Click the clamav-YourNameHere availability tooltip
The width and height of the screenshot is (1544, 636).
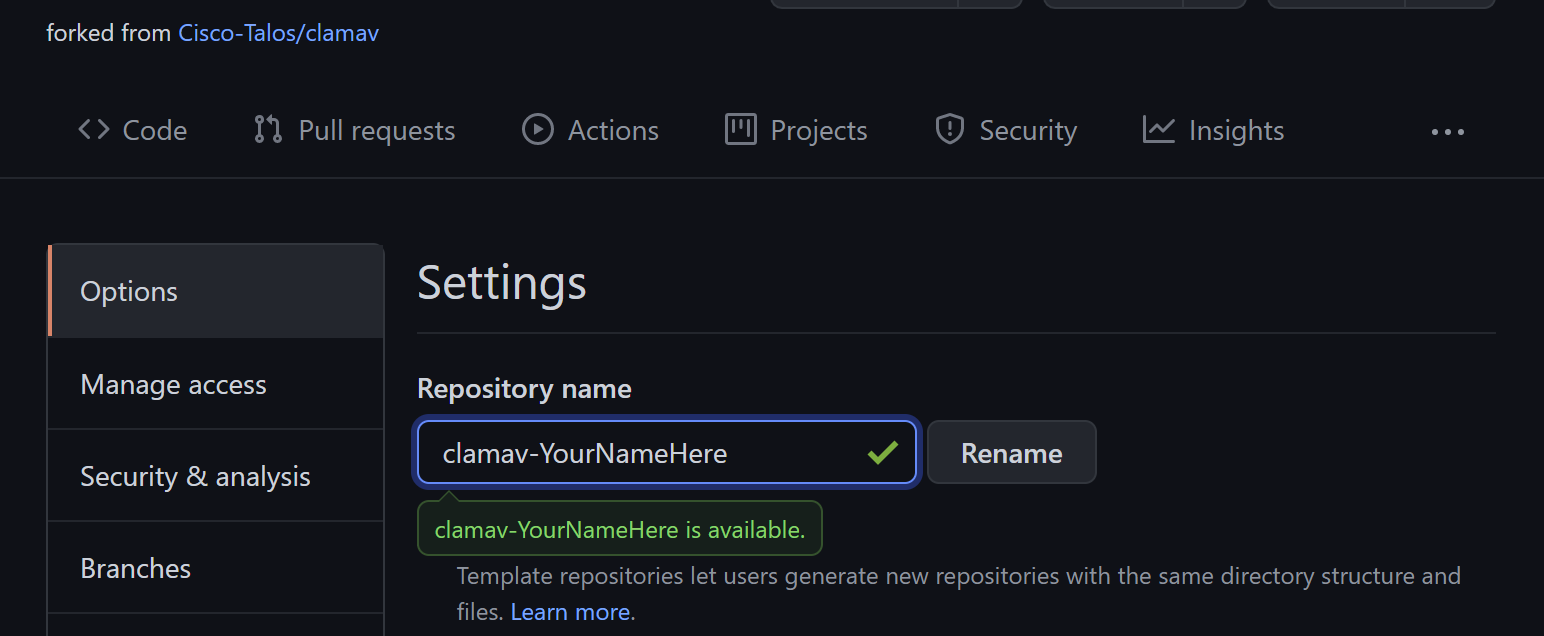[618, 528]
